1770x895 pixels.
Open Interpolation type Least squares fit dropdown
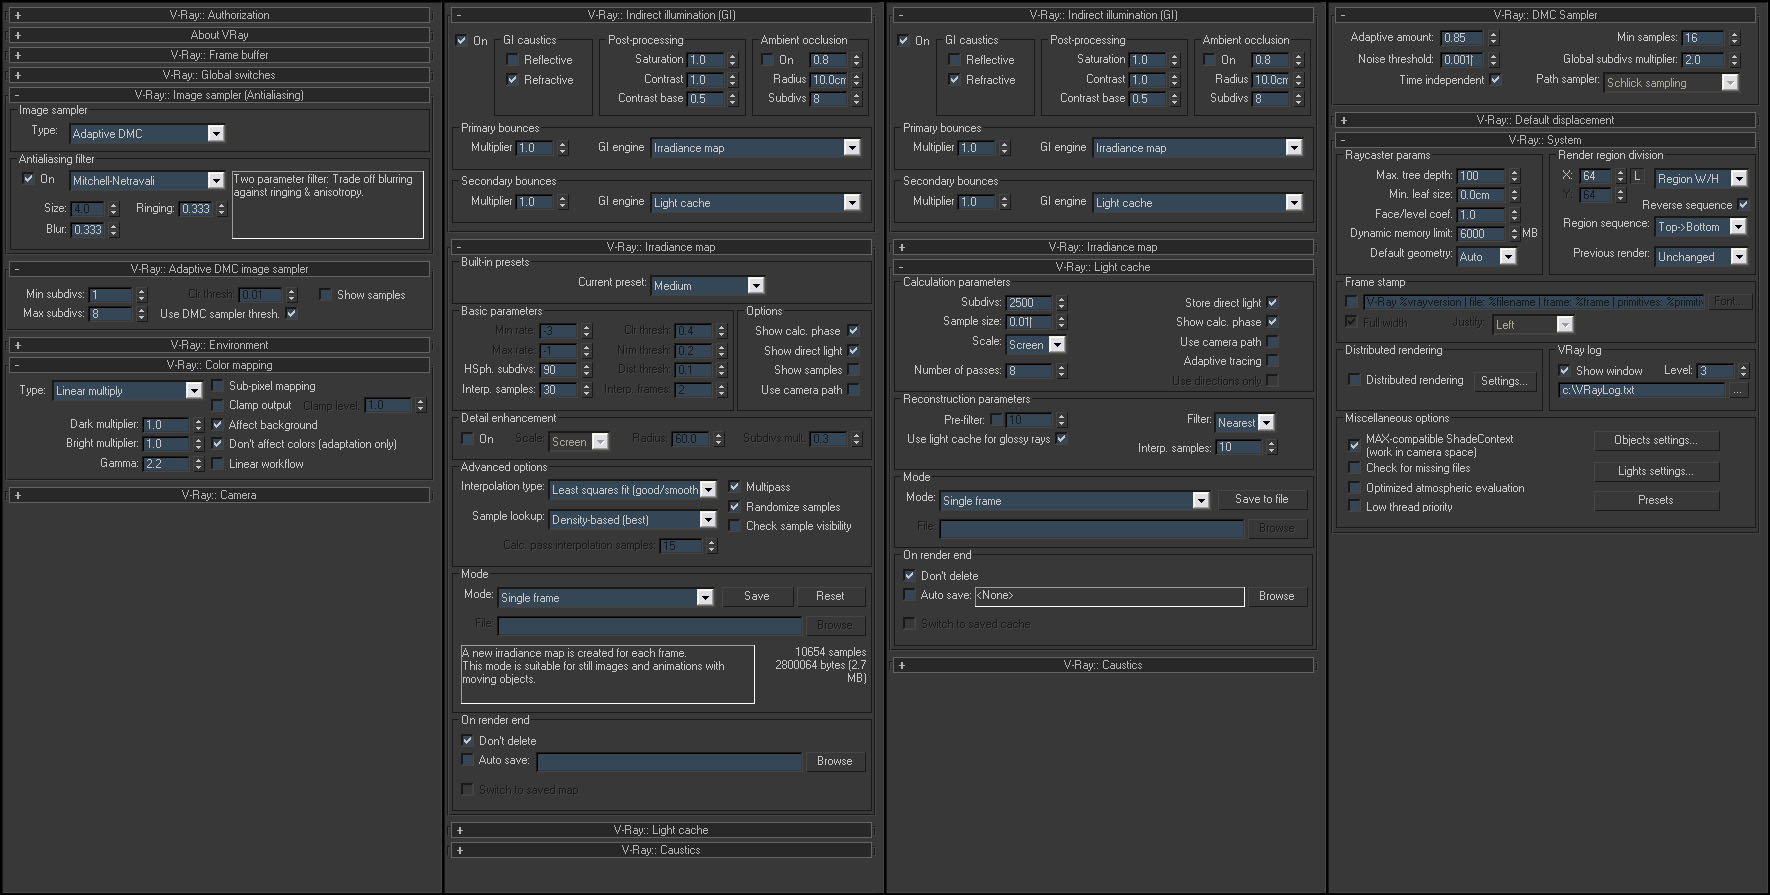pos(633,490)
